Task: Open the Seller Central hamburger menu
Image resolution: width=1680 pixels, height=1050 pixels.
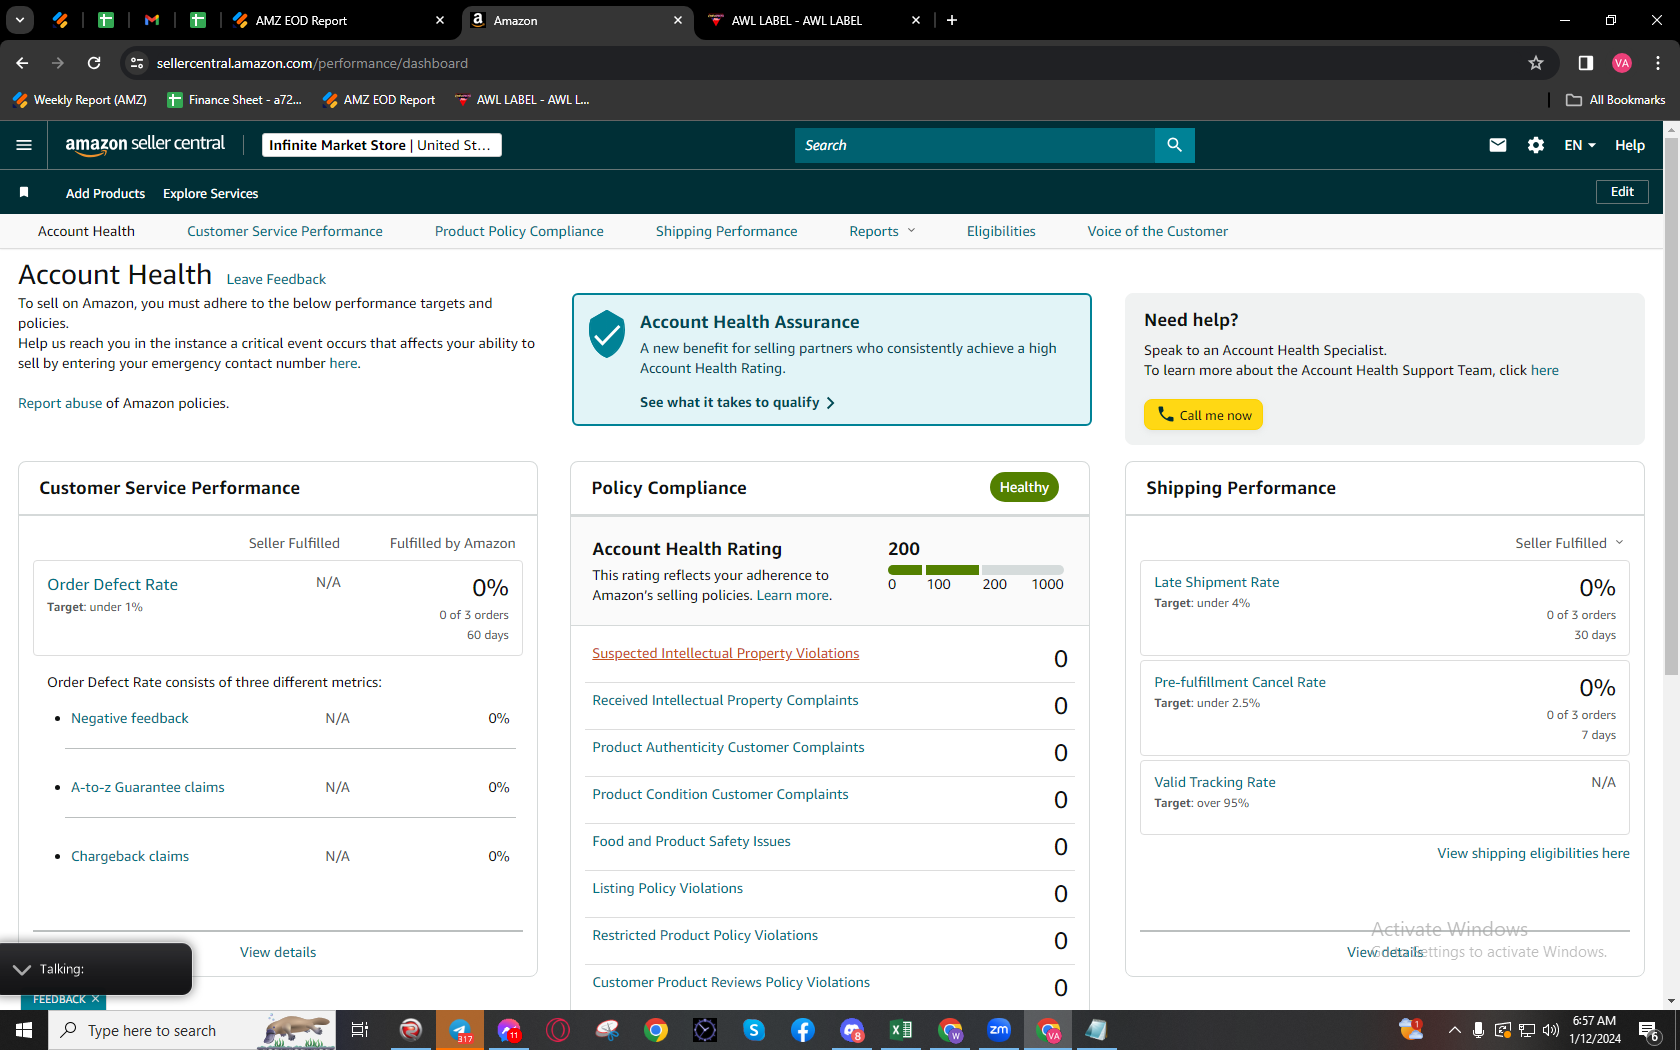Action: point(24,145)
